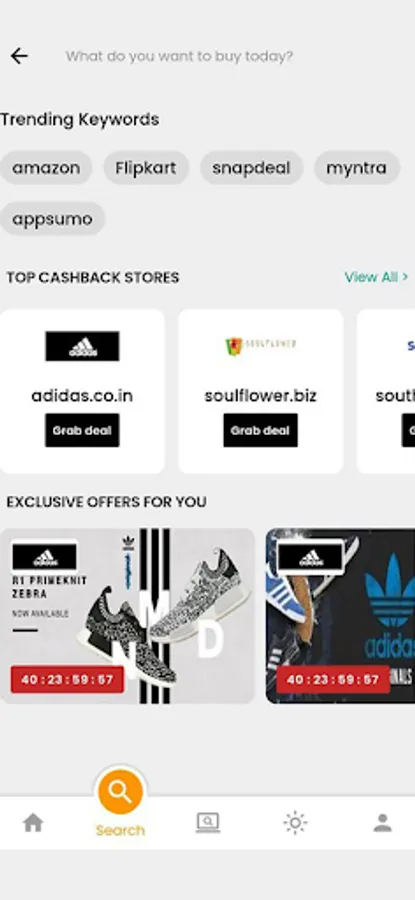
Task: Open the laptop search icon tab
Action: click(208, 823)
